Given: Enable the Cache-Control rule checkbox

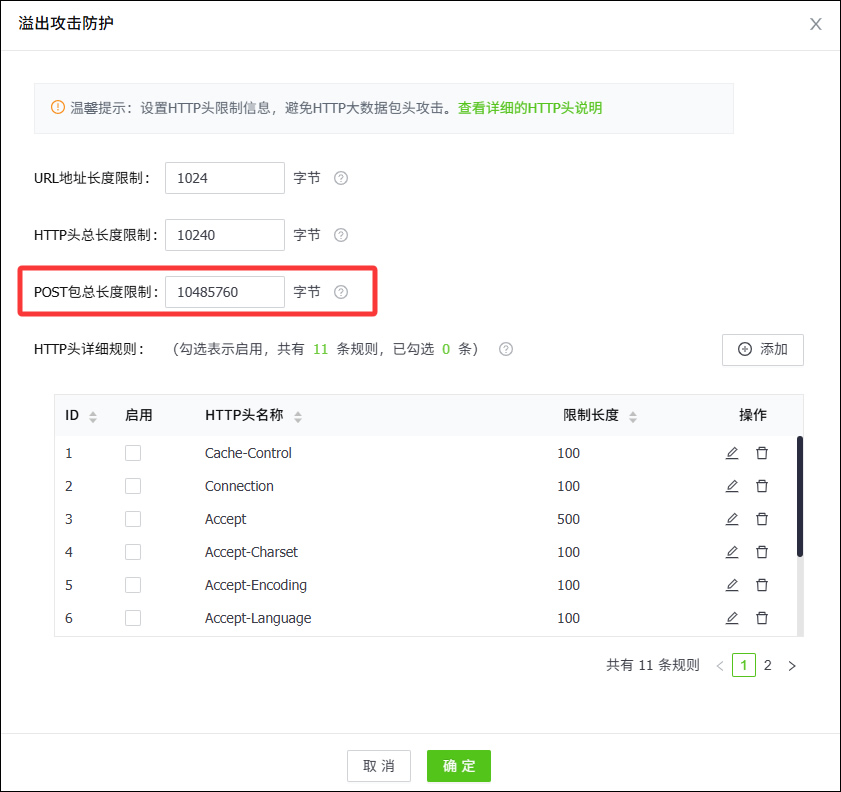Looking at the screenshot, I should click(133, 453).
